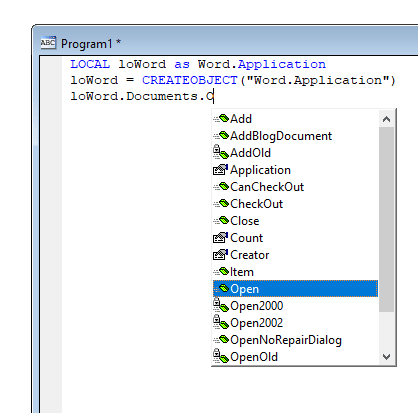Click the method icon beside Item
Viewport: 418px width, 413px height.
pyautogui.click(x=221, y=272)
